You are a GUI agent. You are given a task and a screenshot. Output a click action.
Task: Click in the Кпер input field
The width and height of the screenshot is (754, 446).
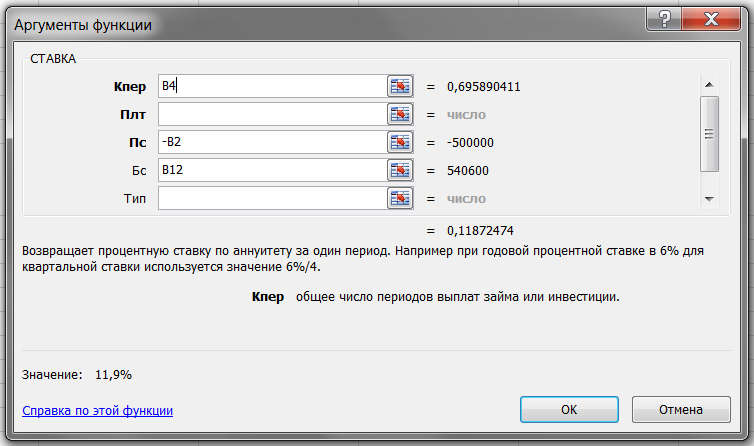(x=273, y=86)
